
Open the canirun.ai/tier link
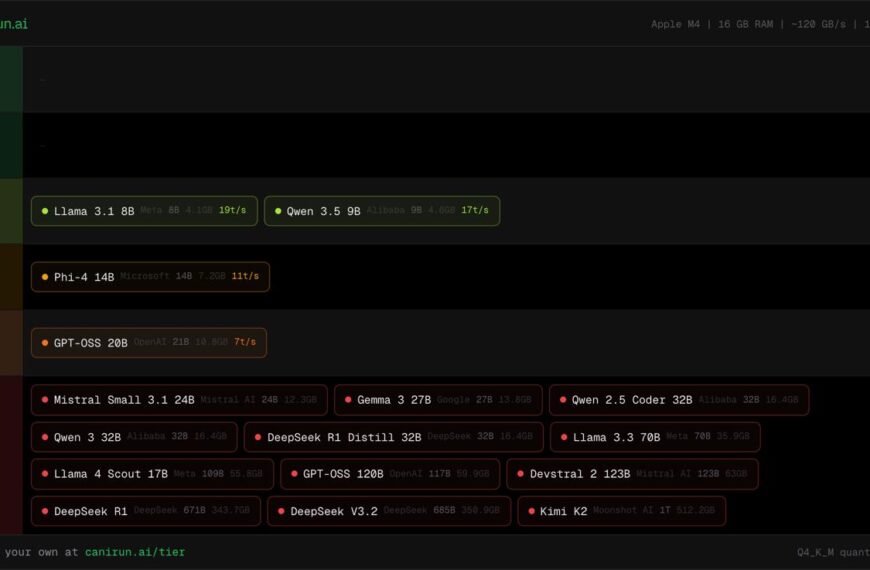pyautogui.click(x=135, y=552)
